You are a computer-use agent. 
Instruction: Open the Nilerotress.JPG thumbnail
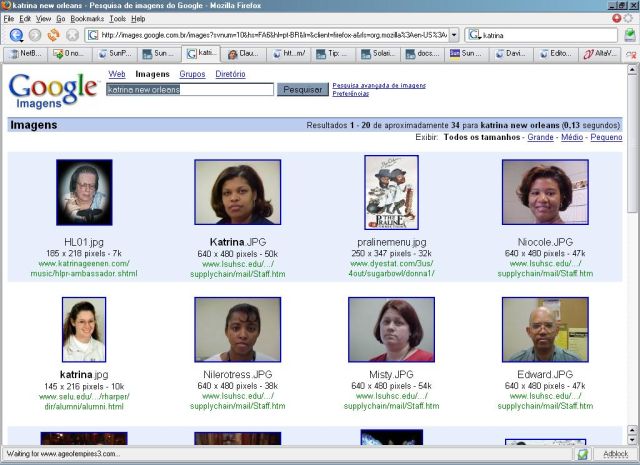(238, 329)
